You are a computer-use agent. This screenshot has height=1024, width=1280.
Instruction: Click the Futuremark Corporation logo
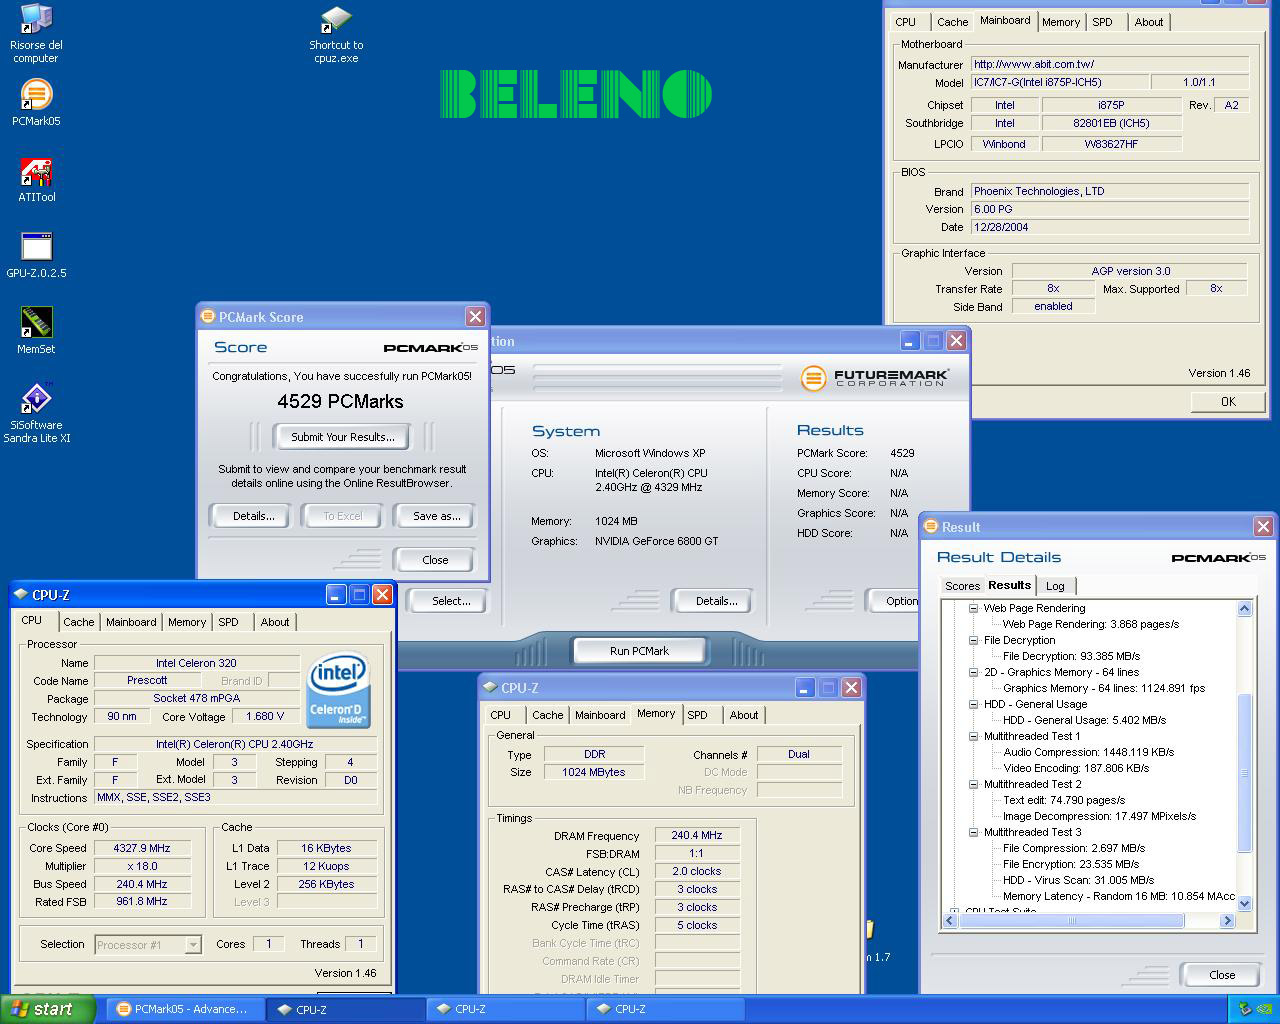coord(875,377)
